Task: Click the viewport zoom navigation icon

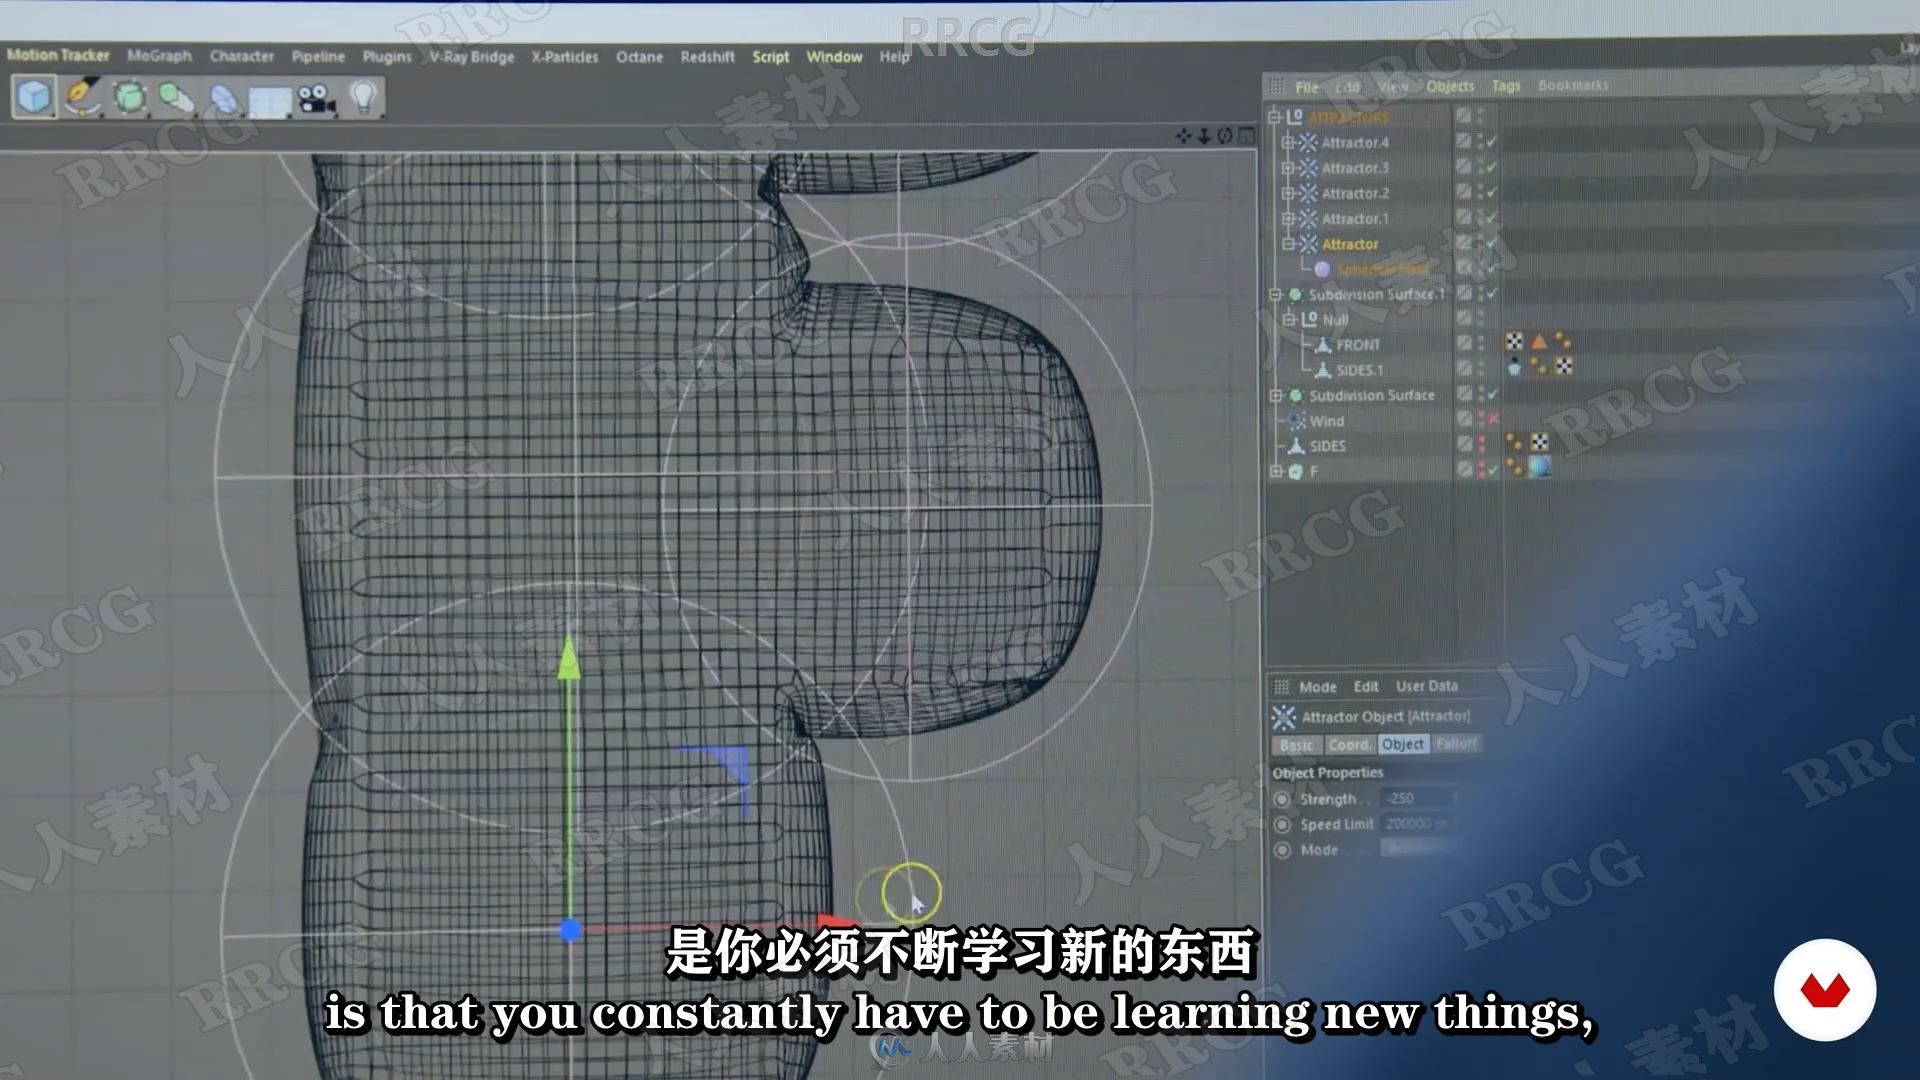Action: click(1204, 135)
